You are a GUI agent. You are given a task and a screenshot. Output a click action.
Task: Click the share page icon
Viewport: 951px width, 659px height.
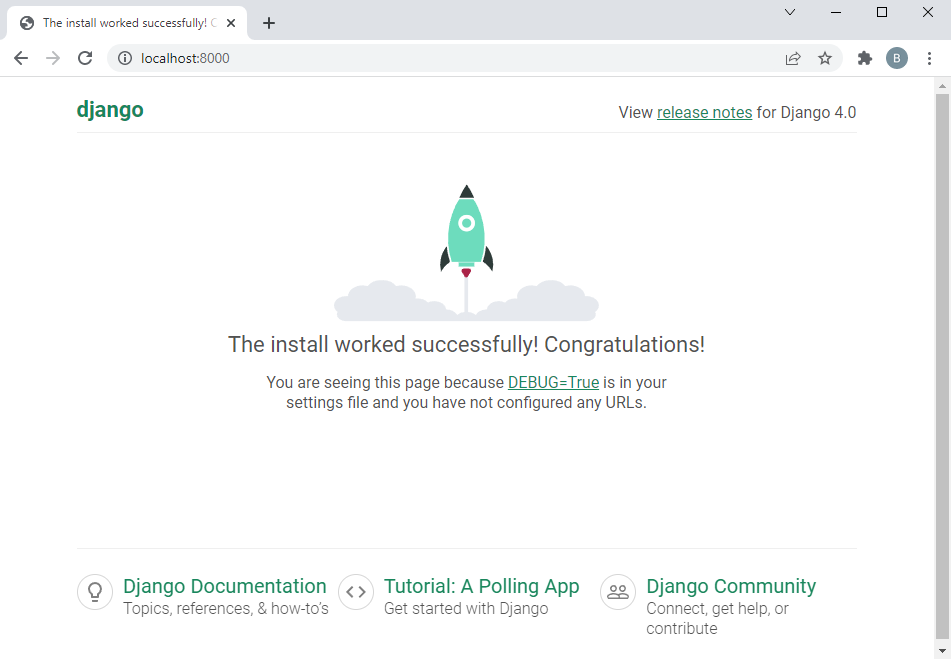(x=793, y=58)
